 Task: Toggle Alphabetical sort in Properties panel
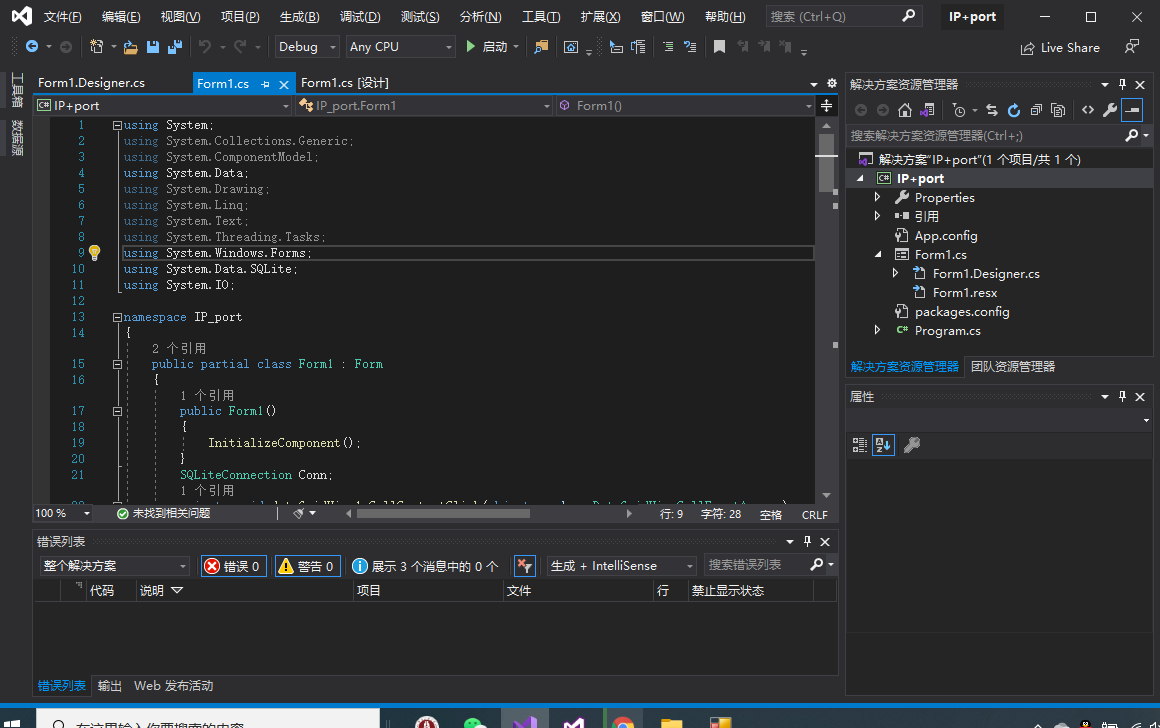pos(883,445)
